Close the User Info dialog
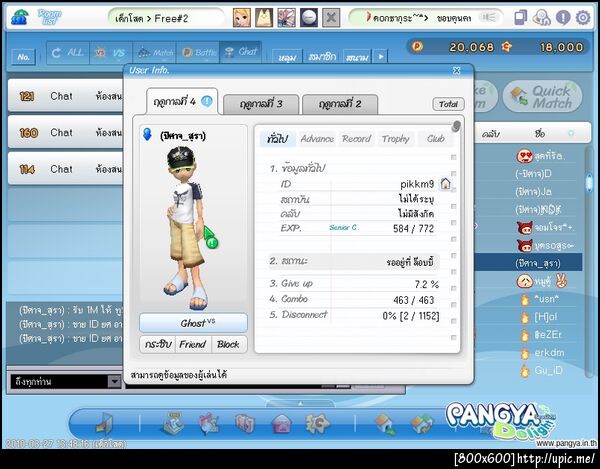The height and width of the screenshot is (469, 600). click(x=456, y=70)
